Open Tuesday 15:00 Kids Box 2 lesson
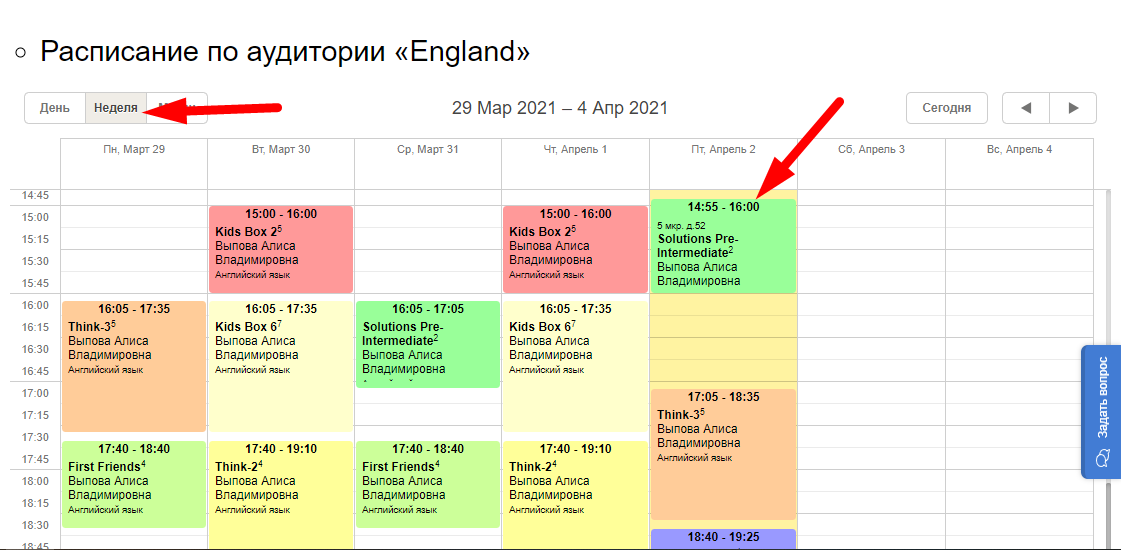 tap(281, 249)
